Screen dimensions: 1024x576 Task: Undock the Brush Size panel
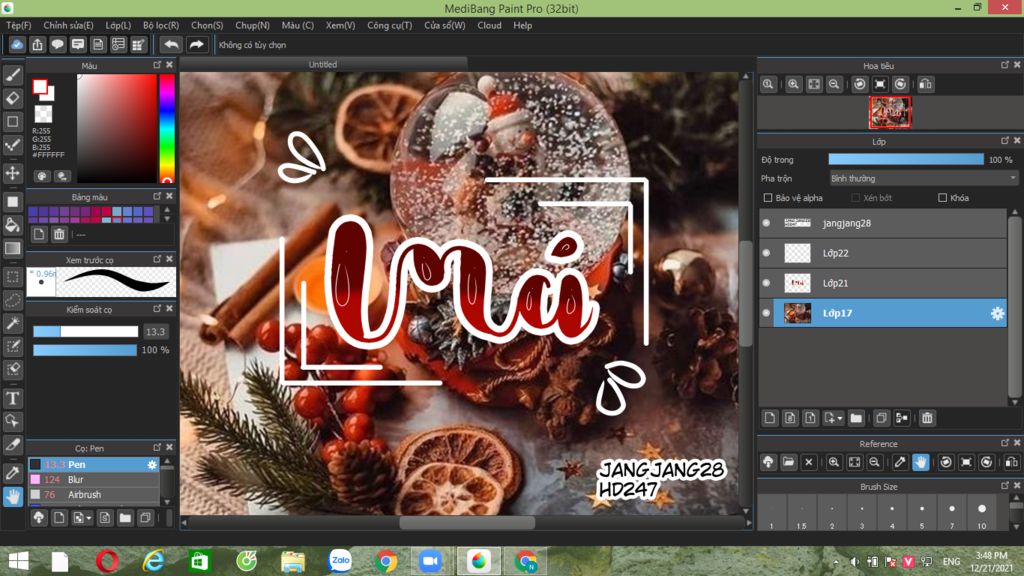(1005, 486)
